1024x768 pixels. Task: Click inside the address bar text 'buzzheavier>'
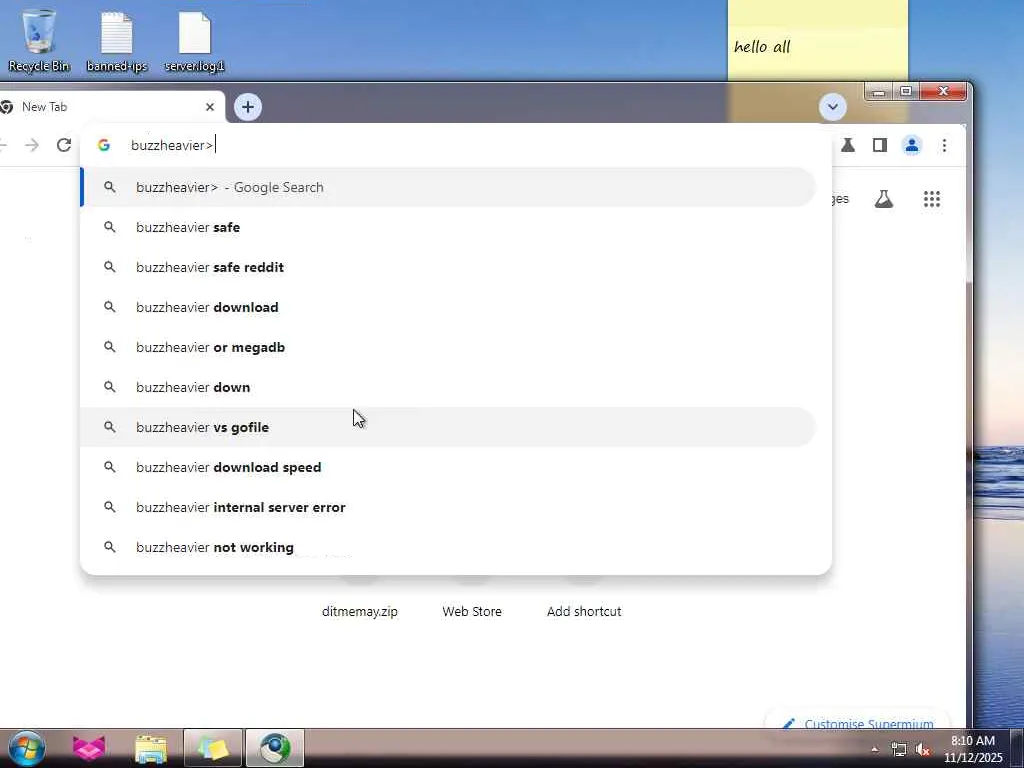click(172, 145)
